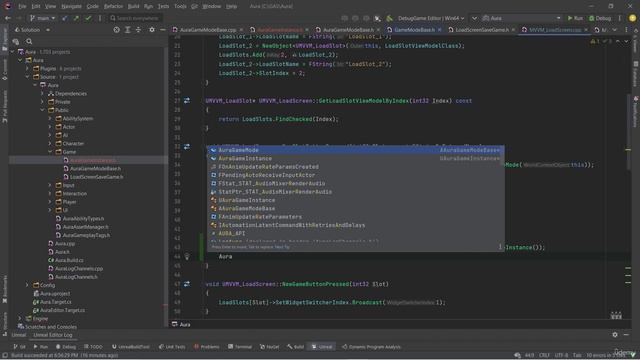This screenshot has width=640, height=360.
Task: Open the UnrealBuildTool tool window
Action: click(x=131, y=347)
